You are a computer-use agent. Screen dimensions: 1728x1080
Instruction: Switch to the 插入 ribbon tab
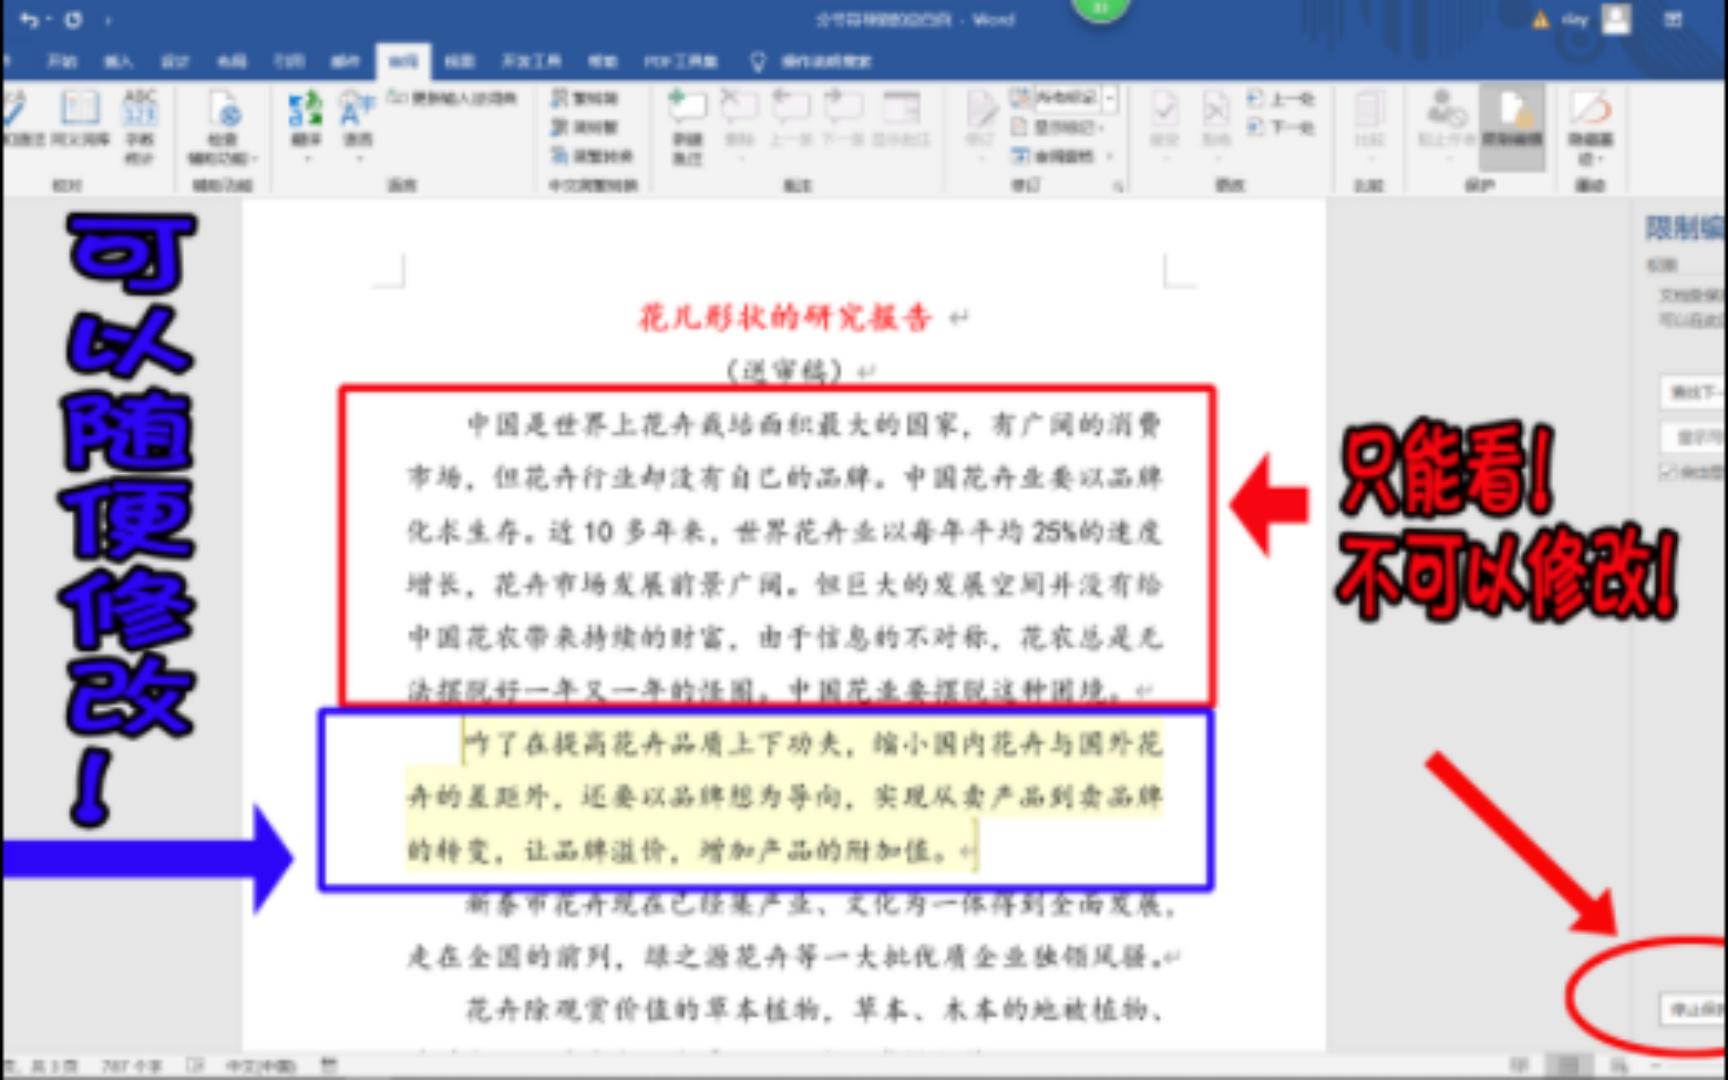[118, 61]
